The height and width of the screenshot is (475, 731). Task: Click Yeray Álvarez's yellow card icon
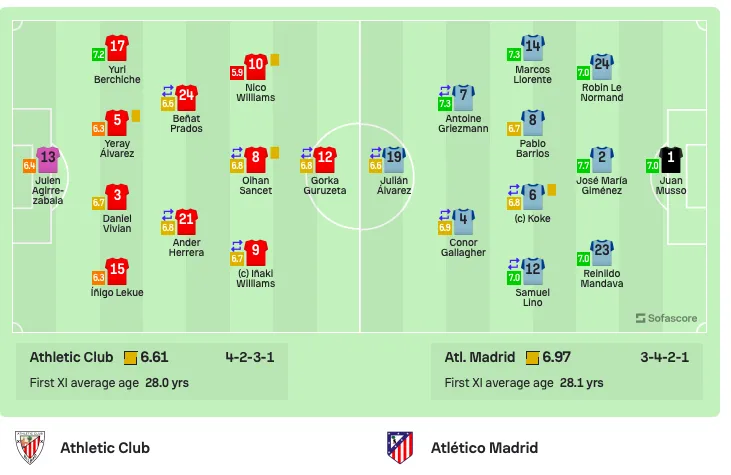[136, 116]
